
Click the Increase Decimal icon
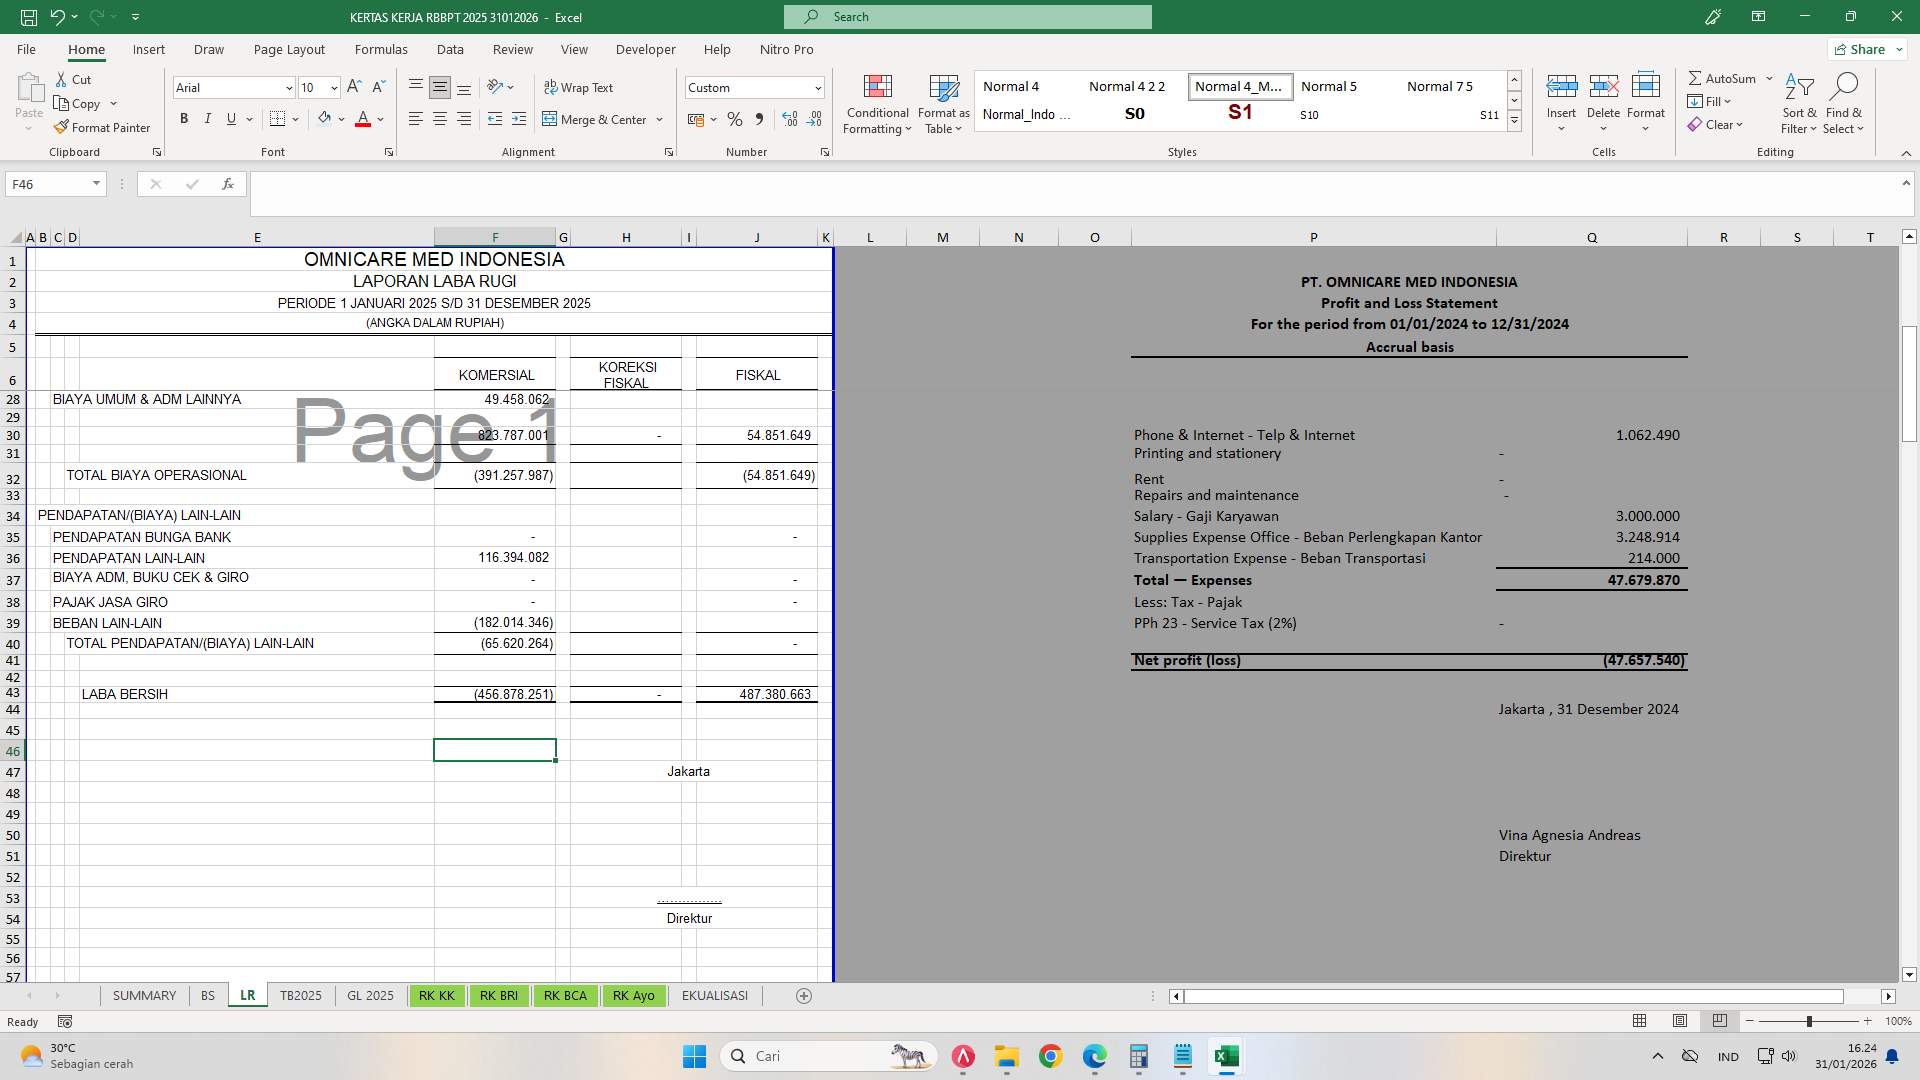[790, 119]
